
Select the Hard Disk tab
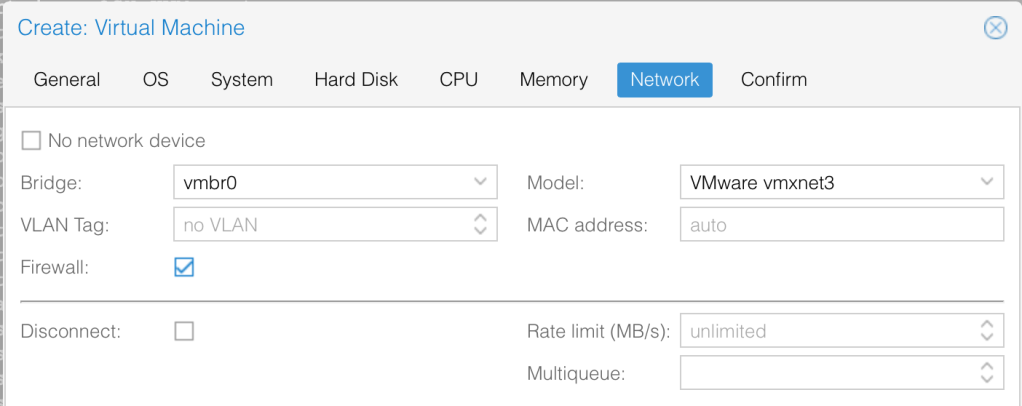pyautogui.click(x=356, y=80)
